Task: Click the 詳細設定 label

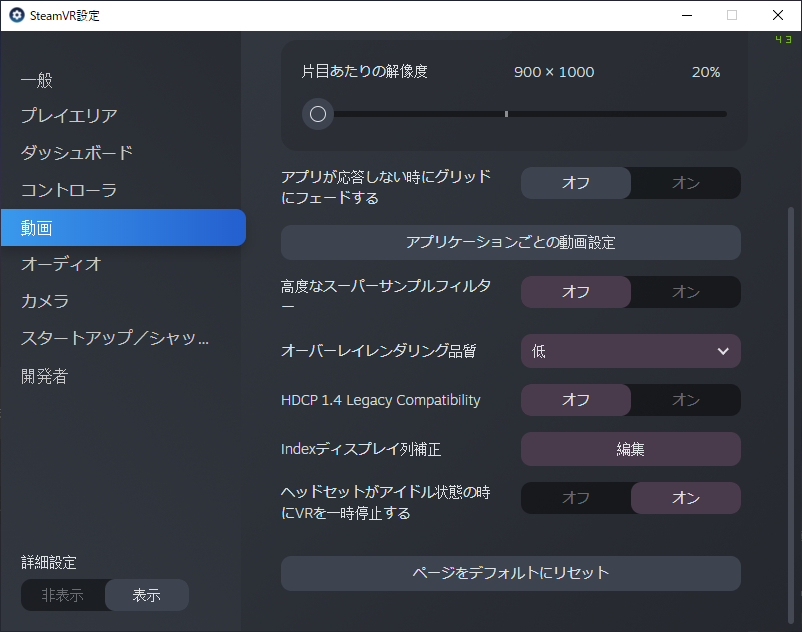Action: [x=49, y=562]
